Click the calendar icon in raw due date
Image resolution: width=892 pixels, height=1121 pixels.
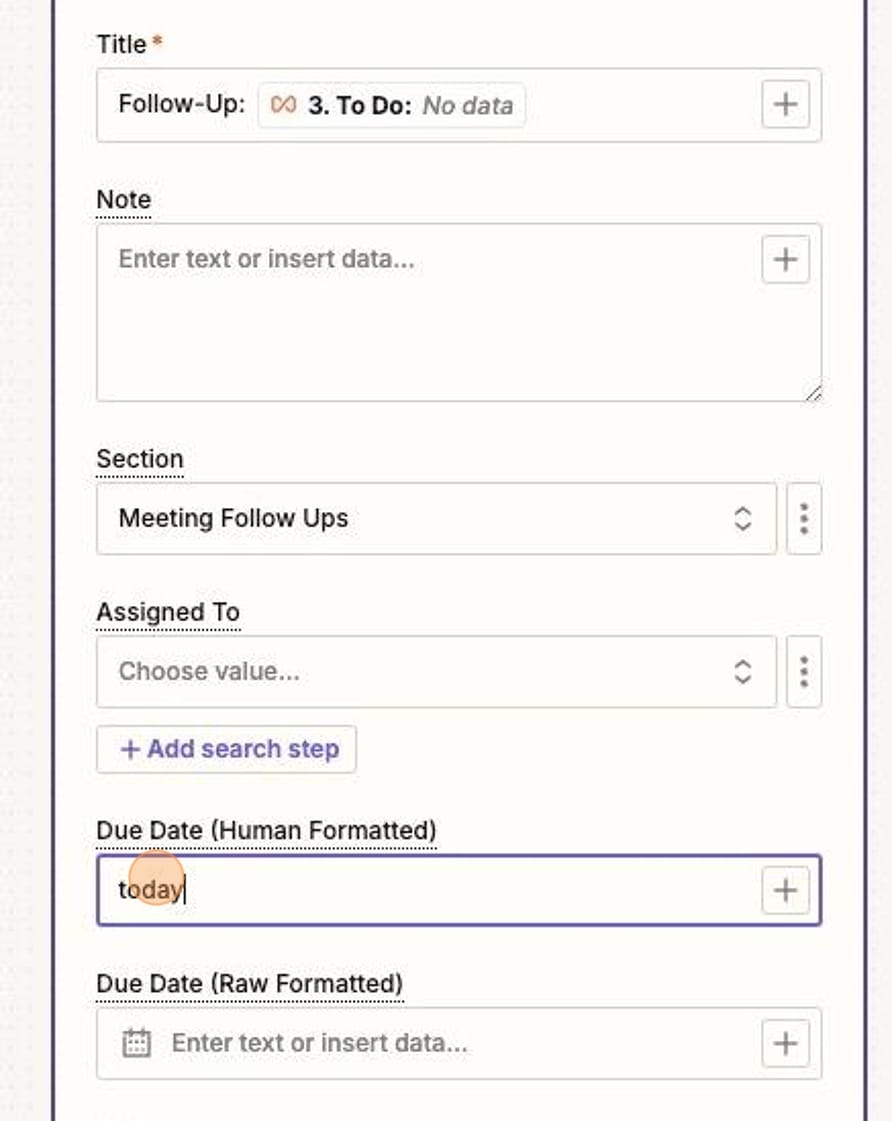pos(136,1043)
